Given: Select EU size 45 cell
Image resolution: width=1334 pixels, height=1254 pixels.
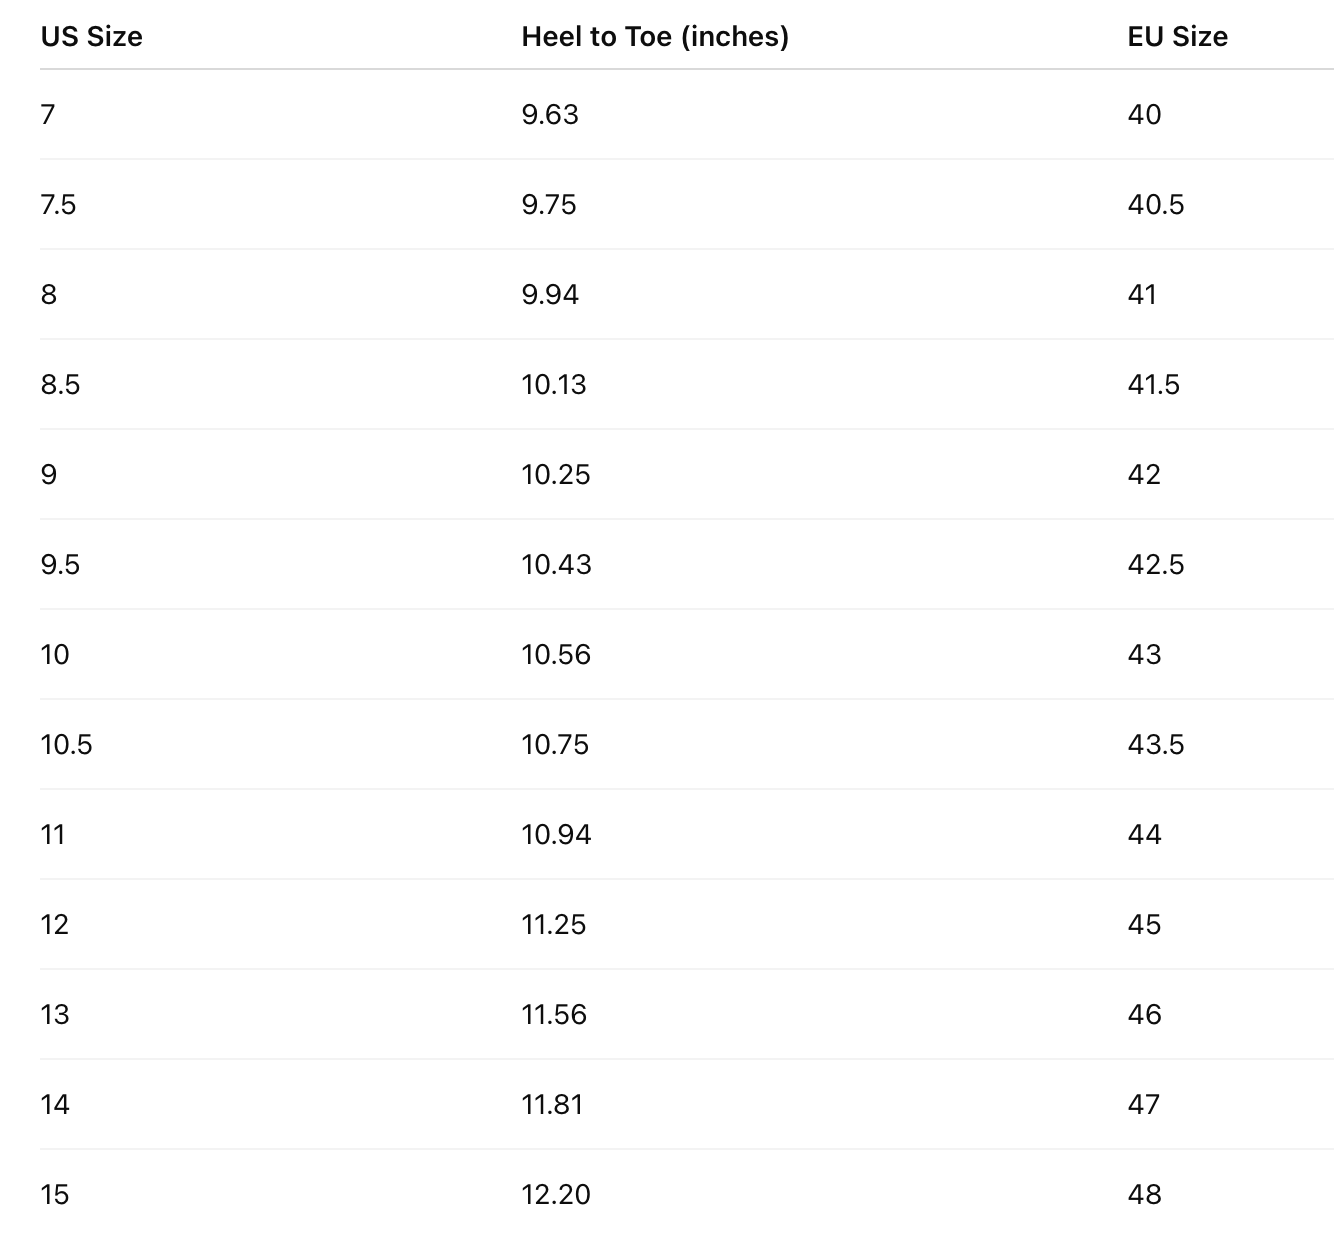Looking at the screenshot, I should (x=1144, y=925).
